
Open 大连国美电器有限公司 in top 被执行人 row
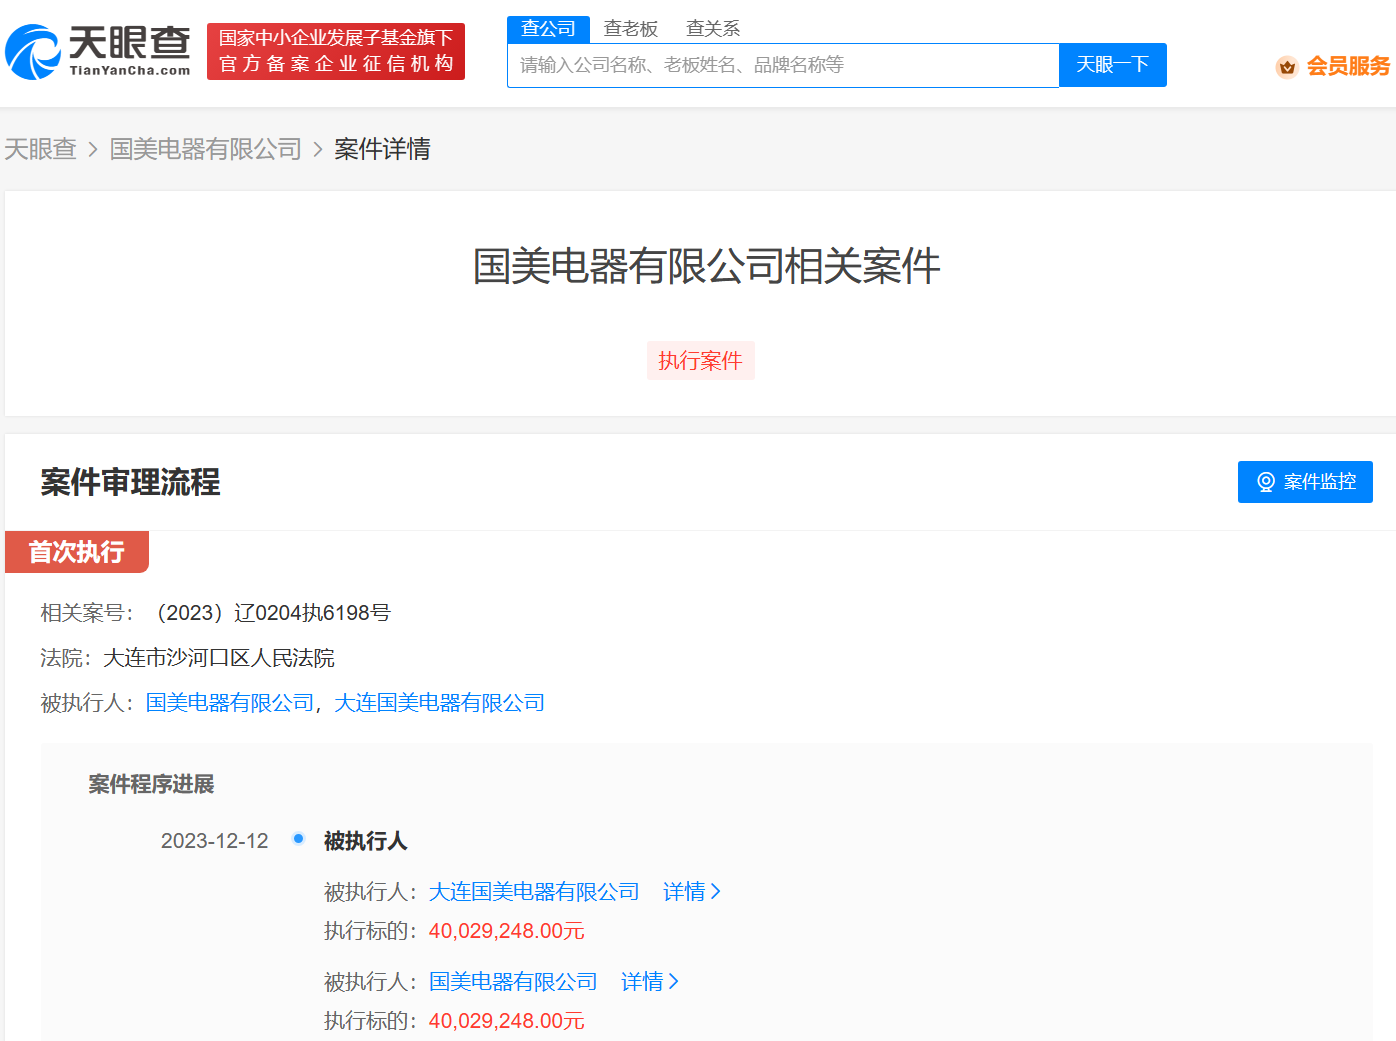pos(439,703)
